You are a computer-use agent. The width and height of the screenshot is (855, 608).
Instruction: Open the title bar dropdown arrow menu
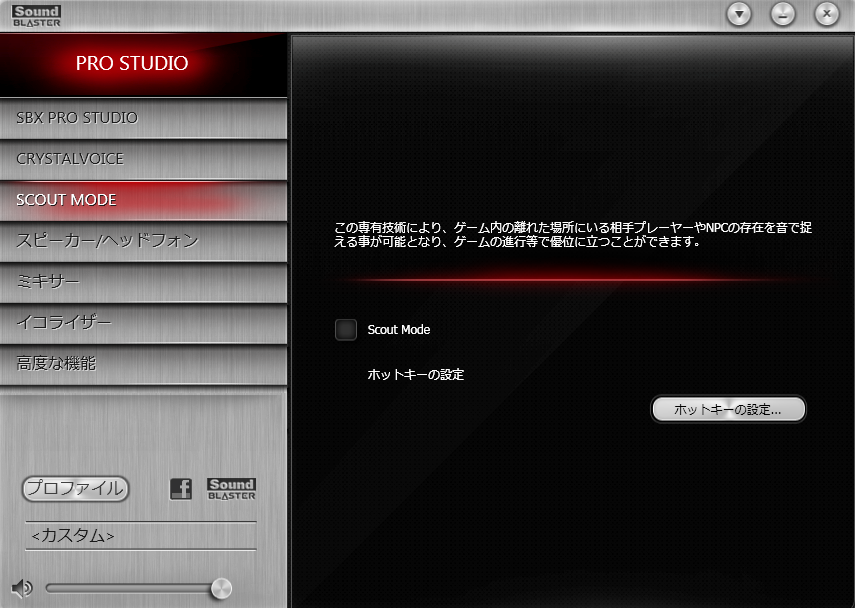point(739,14)
